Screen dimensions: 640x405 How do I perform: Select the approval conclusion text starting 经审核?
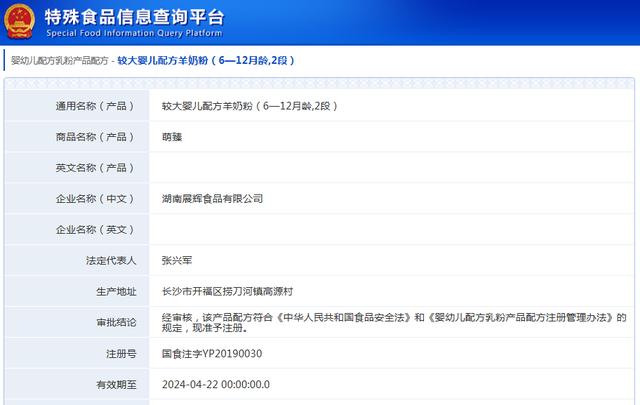coord(394,323)
